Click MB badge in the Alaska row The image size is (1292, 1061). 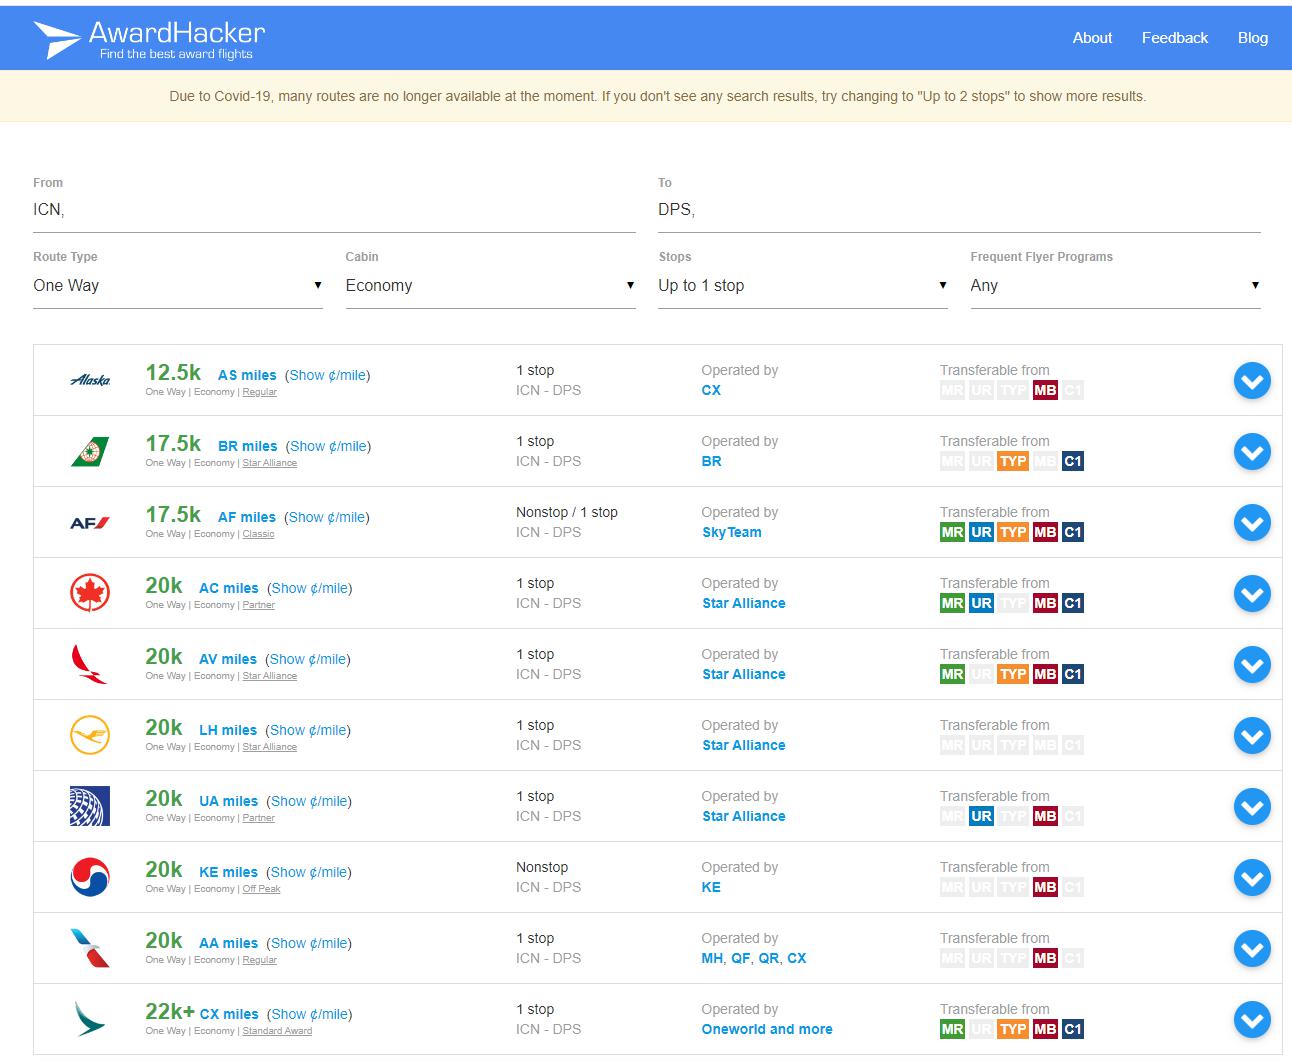(1045, 390)
